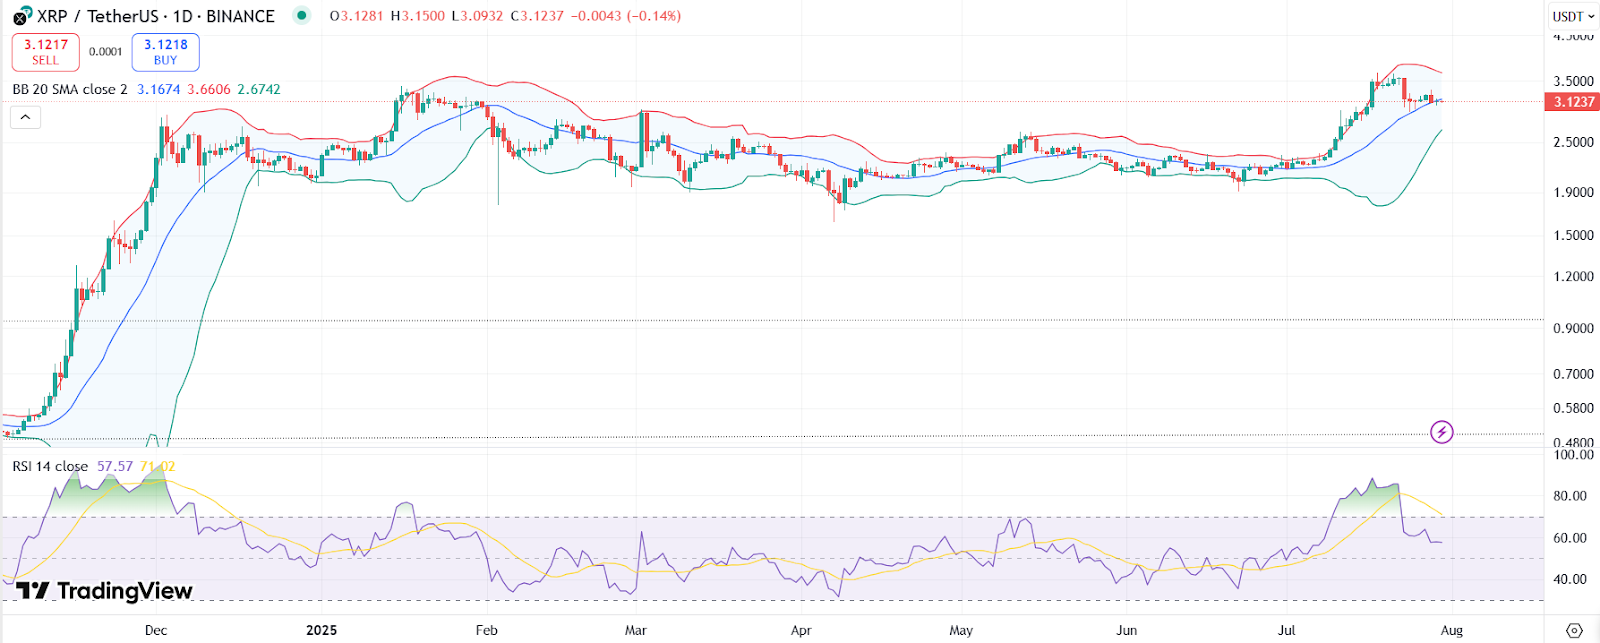
Task: Click the 60.00 RSI axis label
Action: click(1569, 538)
